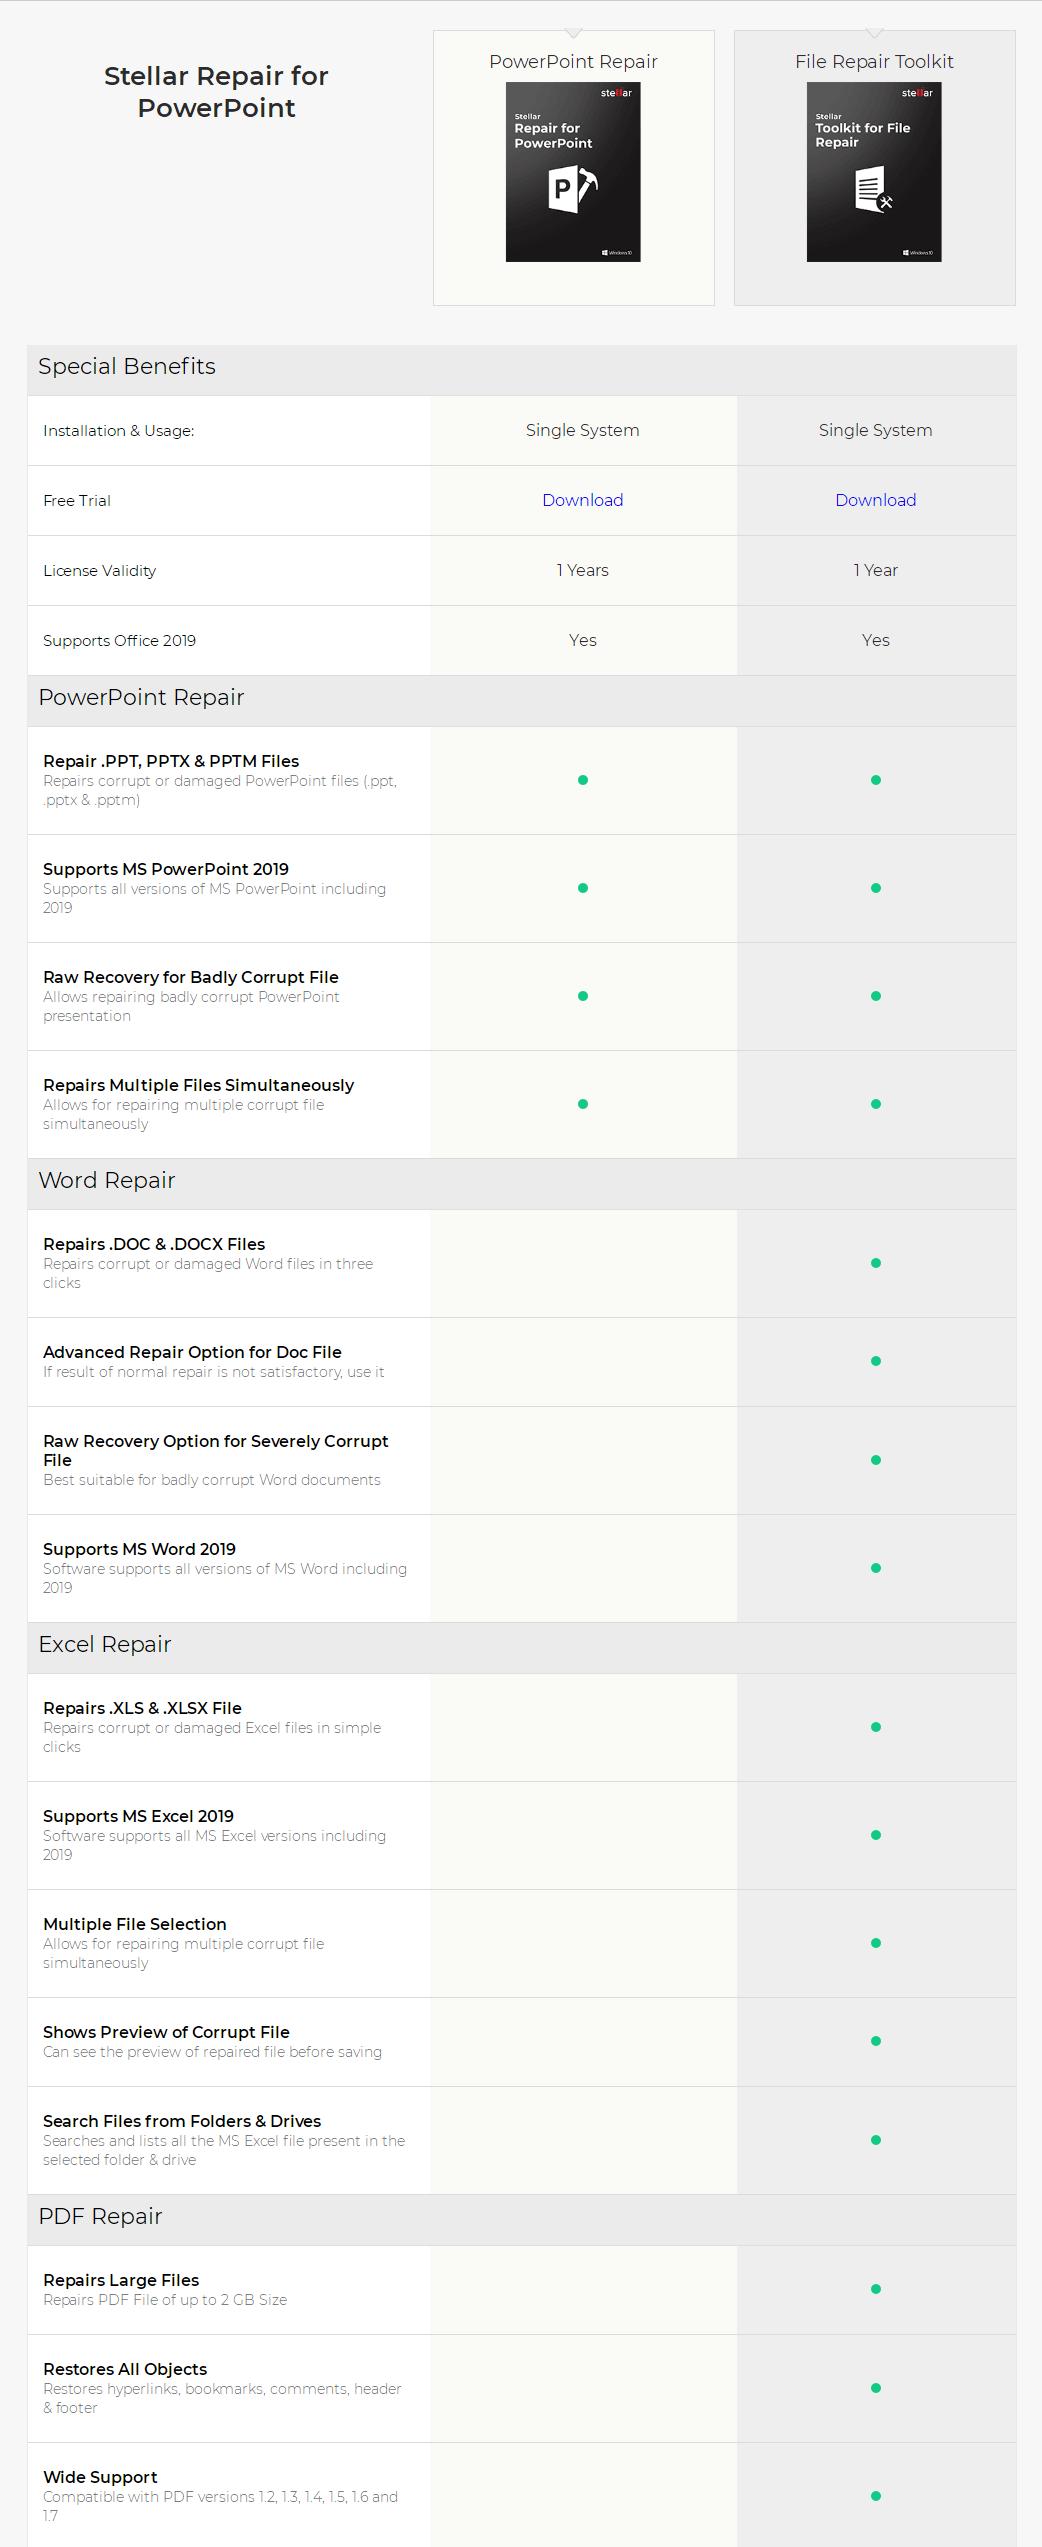The image size is (1042, 2547).
Task: Click PowerPoint Repair's dot for Raw Recovery Badly Corrupt
Action: pos(583,996)
